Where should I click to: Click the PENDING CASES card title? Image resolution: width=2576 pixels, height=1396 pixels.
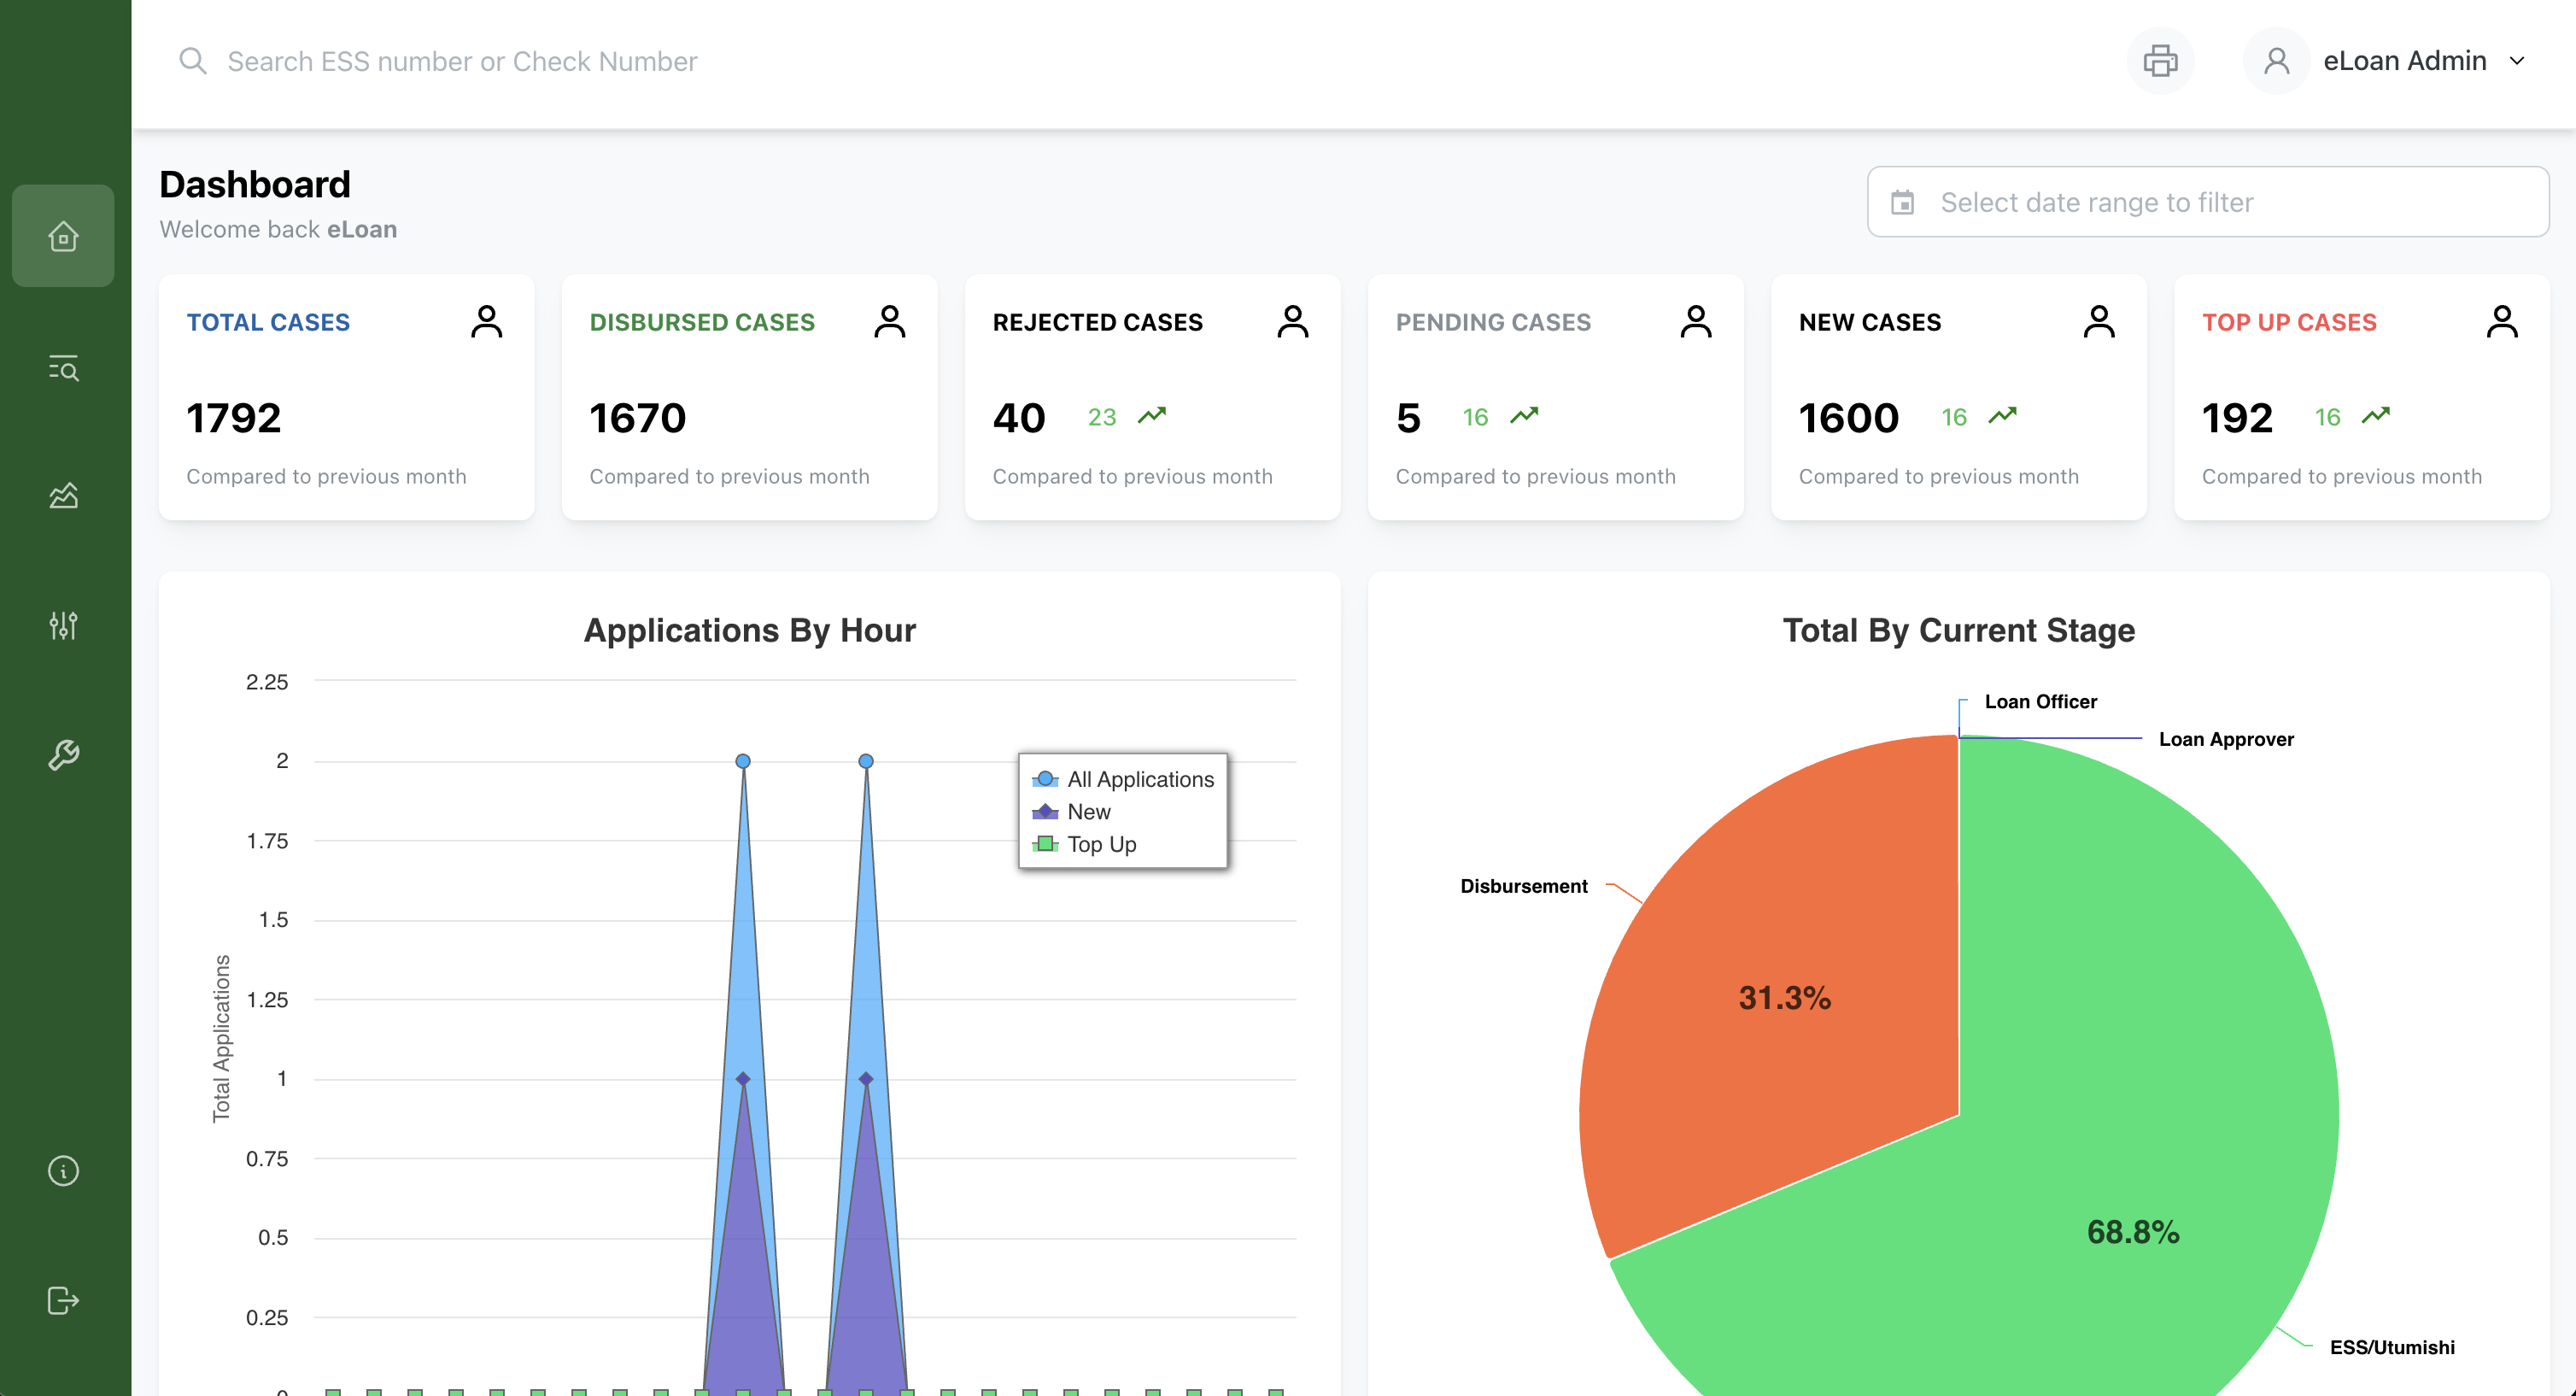tap(1493, 322)
